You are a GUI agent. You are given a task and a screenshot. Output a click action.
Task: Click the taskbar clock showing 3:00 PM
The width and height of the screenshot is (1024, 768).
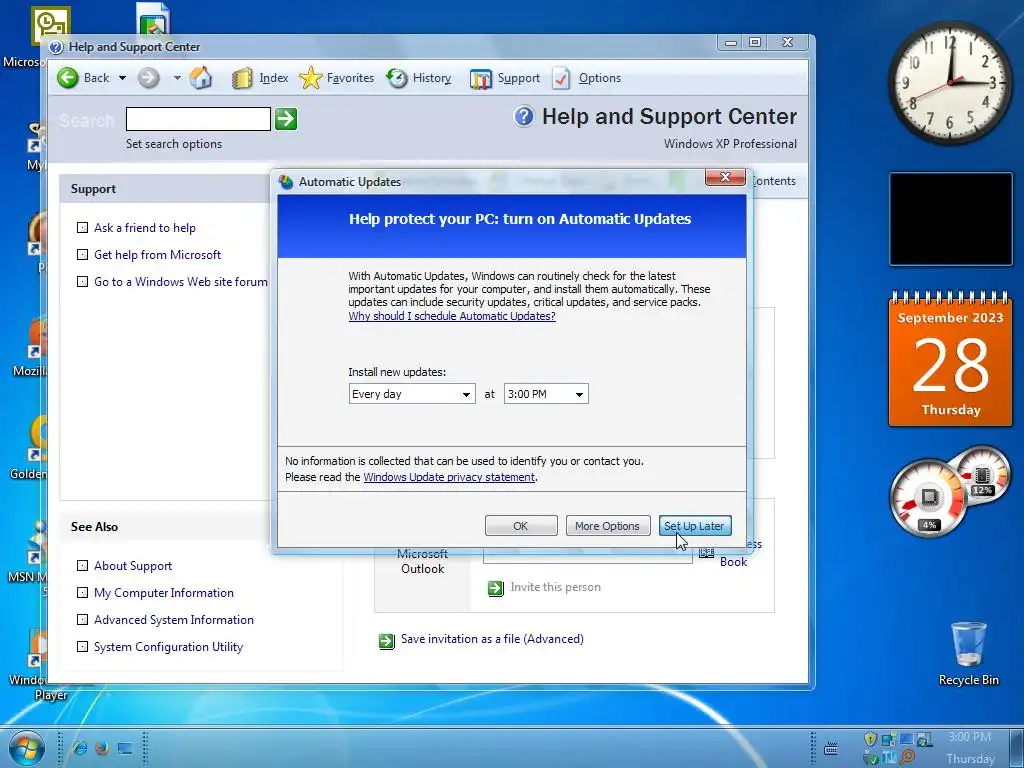point(970,737)
